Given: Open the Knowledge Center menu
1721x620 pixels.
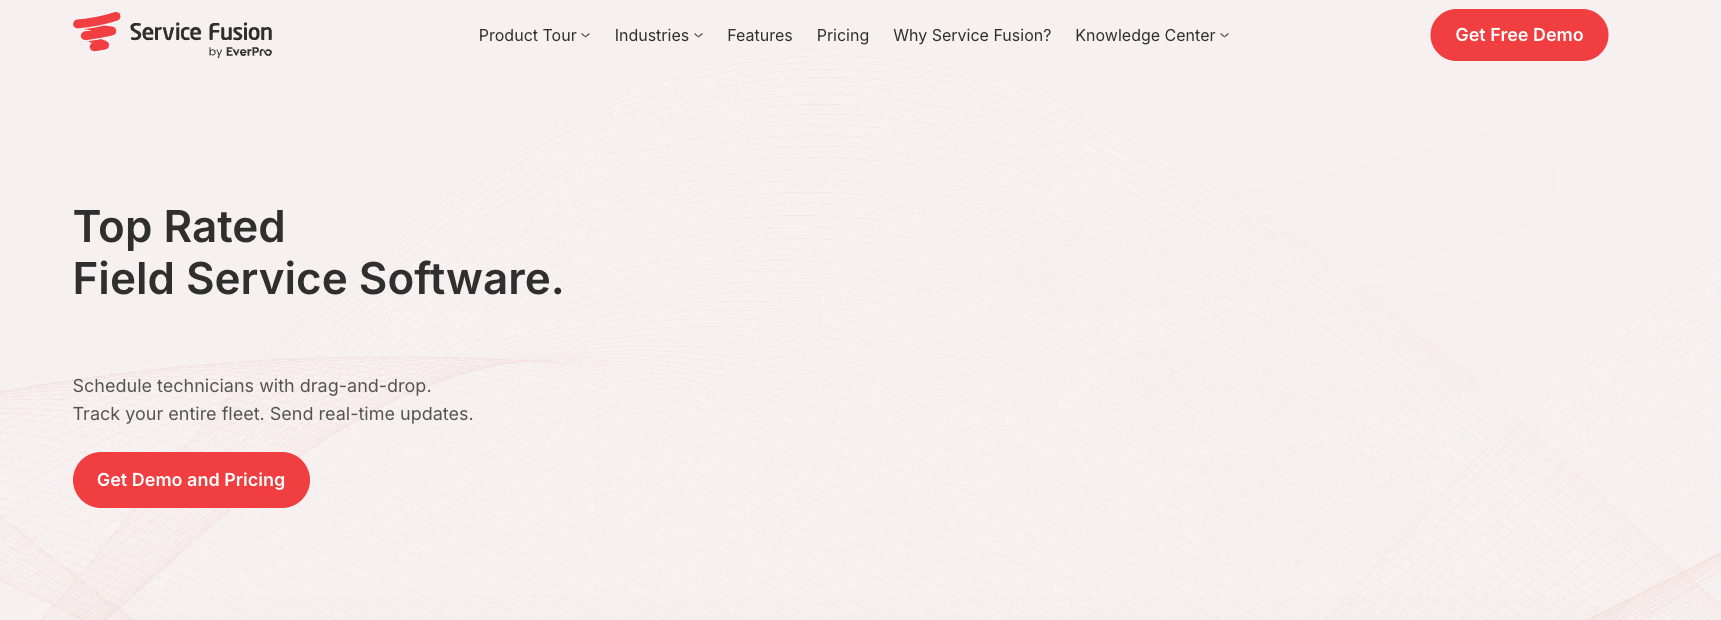Looking at the screenshot, I should 1145,35.
